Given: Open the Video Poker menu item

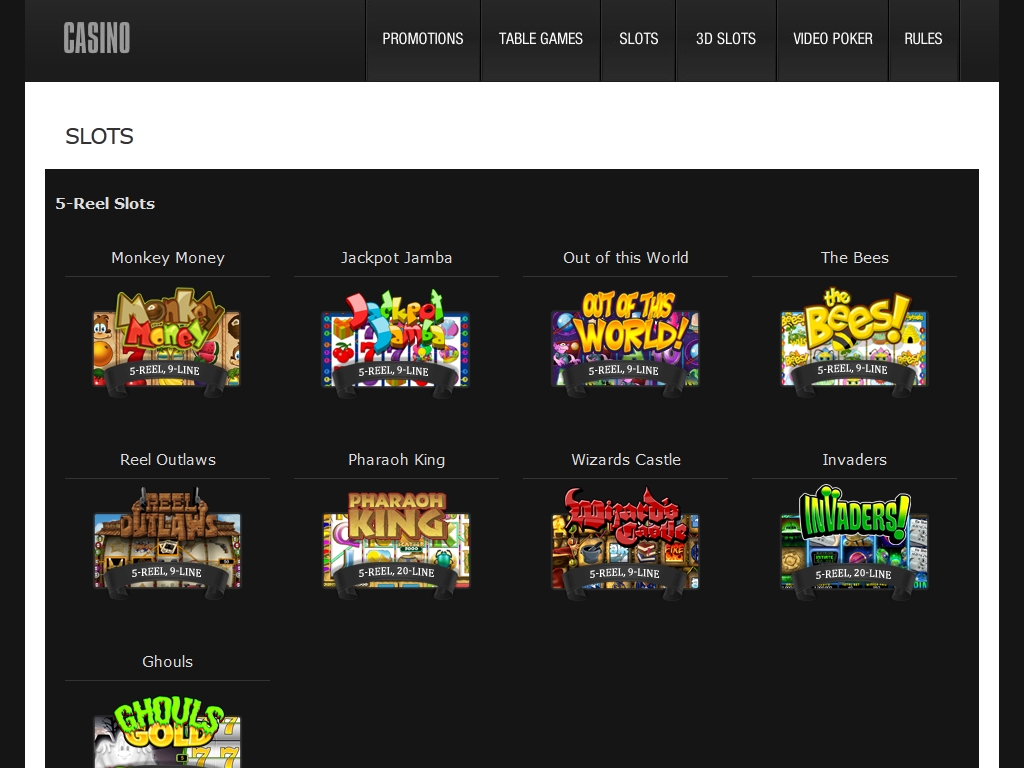Looking at the screenshot, I should [833, 39].
